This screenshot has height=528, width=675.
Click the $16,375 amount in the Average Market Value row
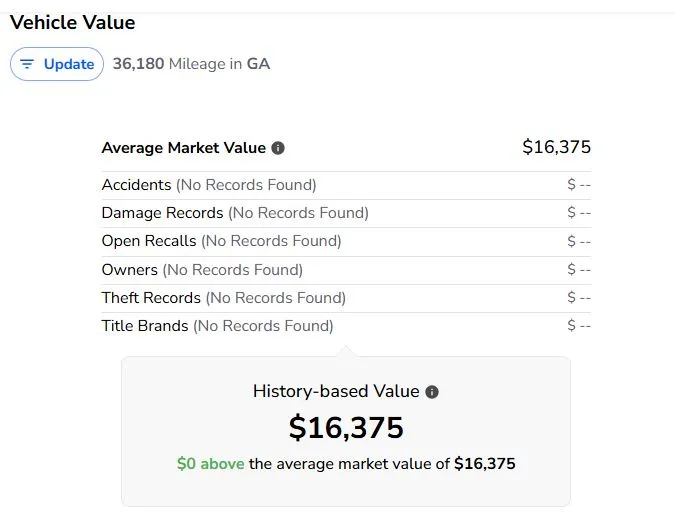point(556,147)
